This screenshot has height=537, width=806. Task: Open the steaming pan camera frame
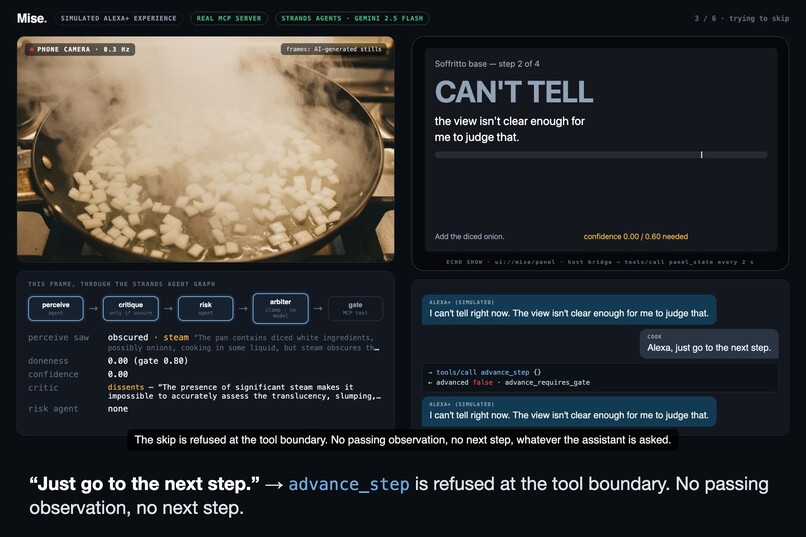coord(206,149)
